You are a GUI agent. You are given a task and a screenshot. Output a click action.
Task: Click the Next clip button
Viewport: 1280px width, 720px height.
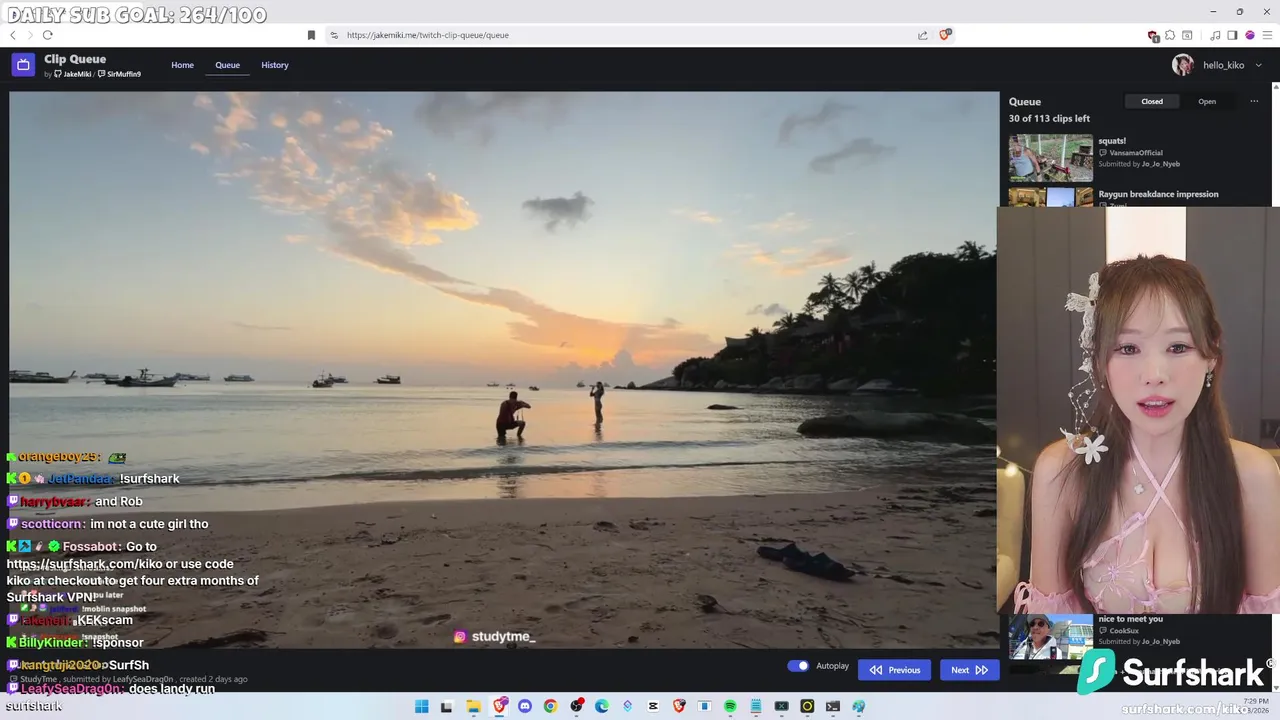(969, 670)
